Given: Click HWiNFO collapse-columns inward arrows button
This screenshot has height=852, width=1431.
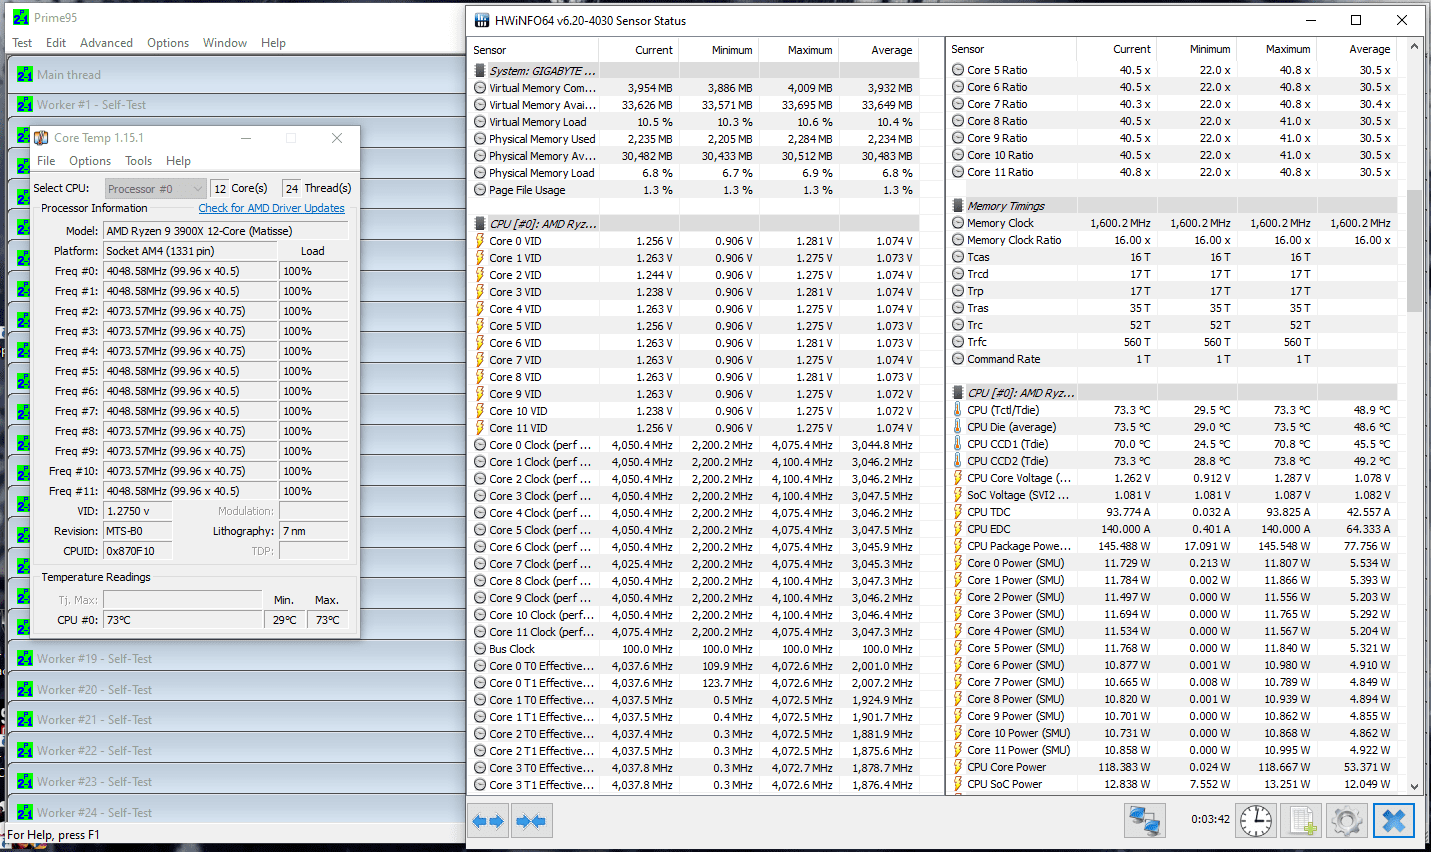Looking at the screenshot, I should click(x=531, y=821).
